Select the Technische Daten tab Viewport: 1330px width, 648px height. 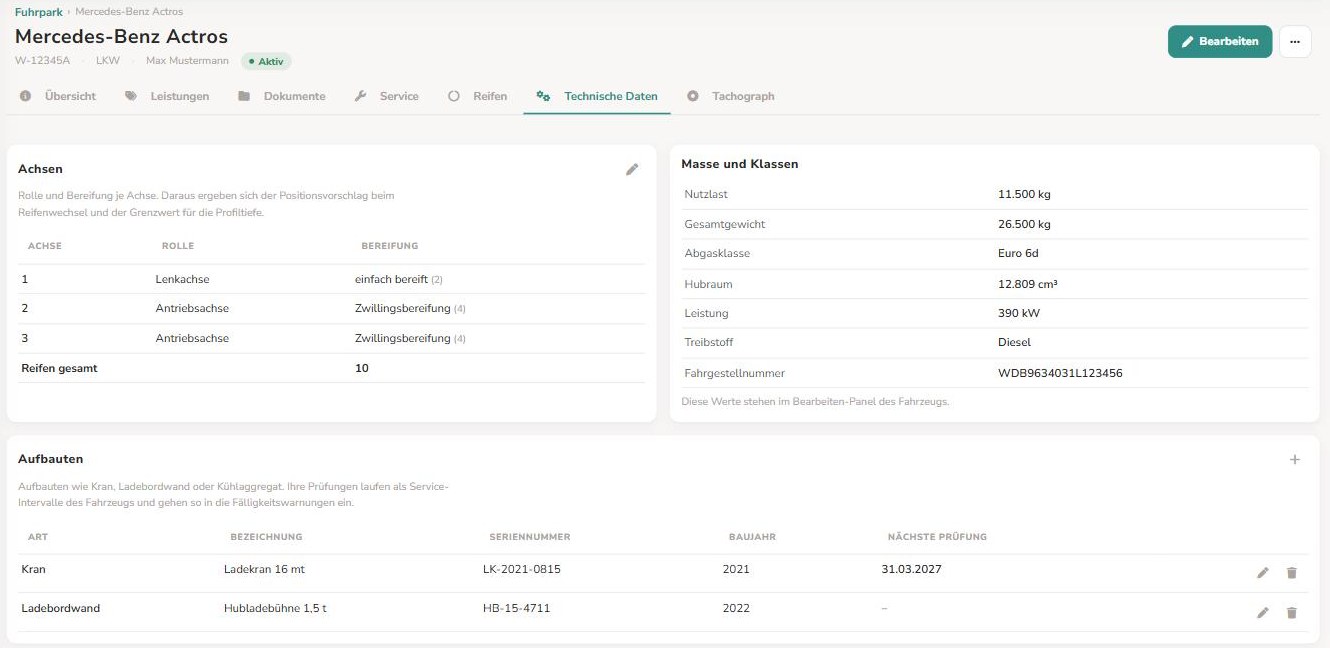[597, 96]
